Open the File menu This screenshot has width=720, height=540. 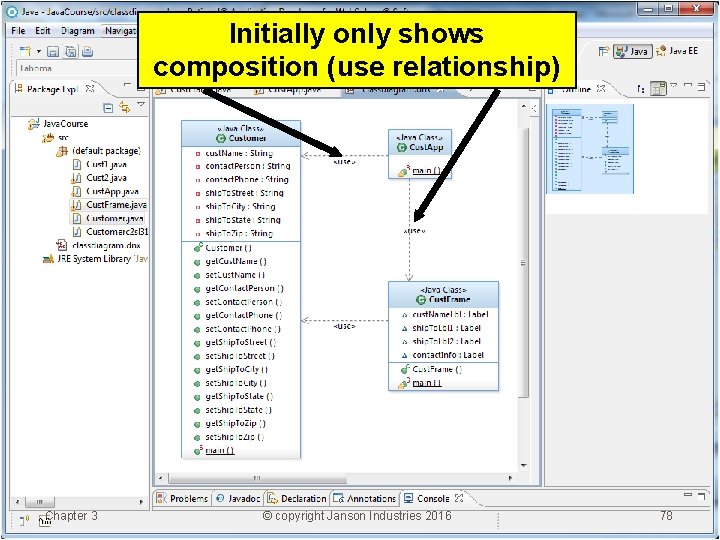pyautogui.click(x=18, y=31)
